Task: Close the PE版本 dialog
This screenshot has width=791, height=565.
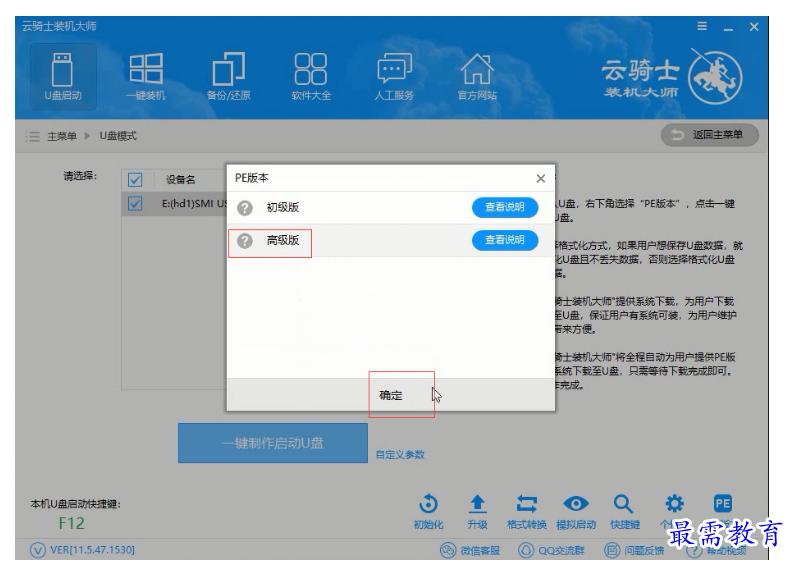Action: click(x=541, y=178)
